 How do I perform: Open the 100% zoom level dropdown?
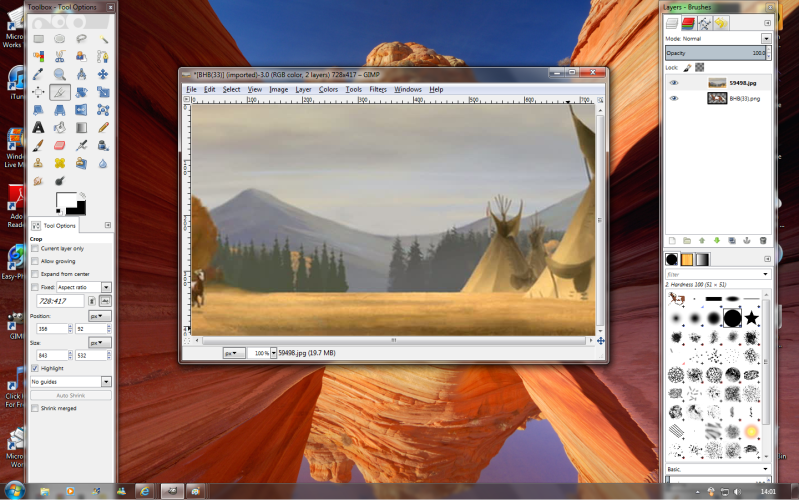point(273,353)
